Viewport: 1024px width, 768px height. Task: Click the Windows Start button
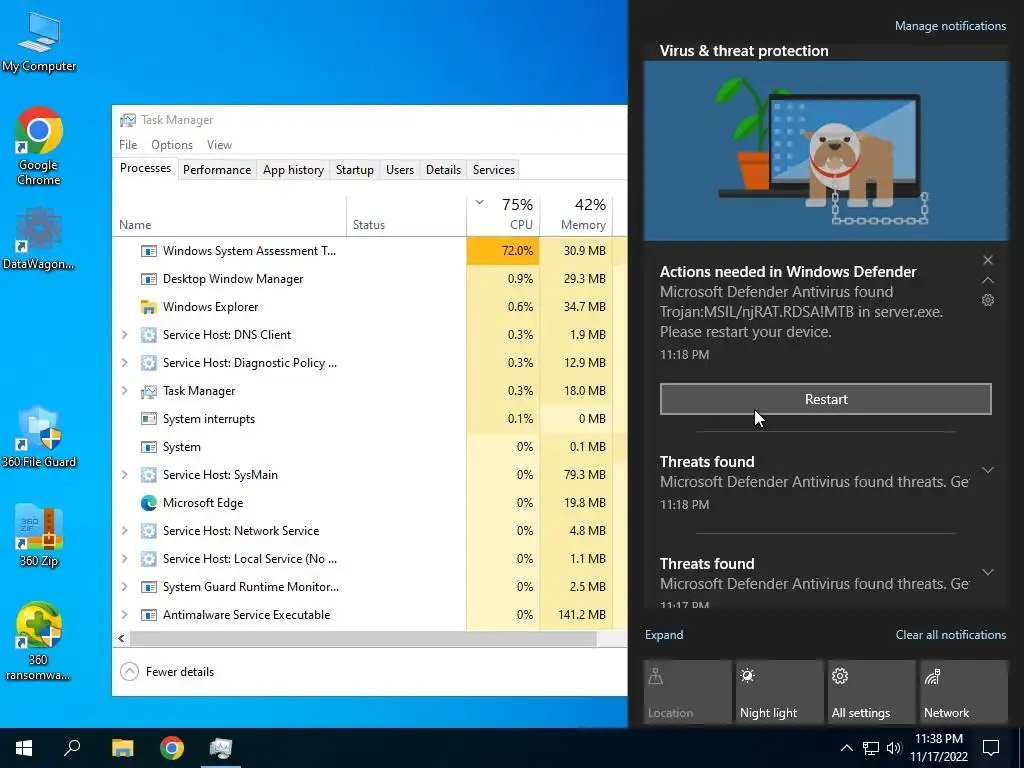[24, 748]
